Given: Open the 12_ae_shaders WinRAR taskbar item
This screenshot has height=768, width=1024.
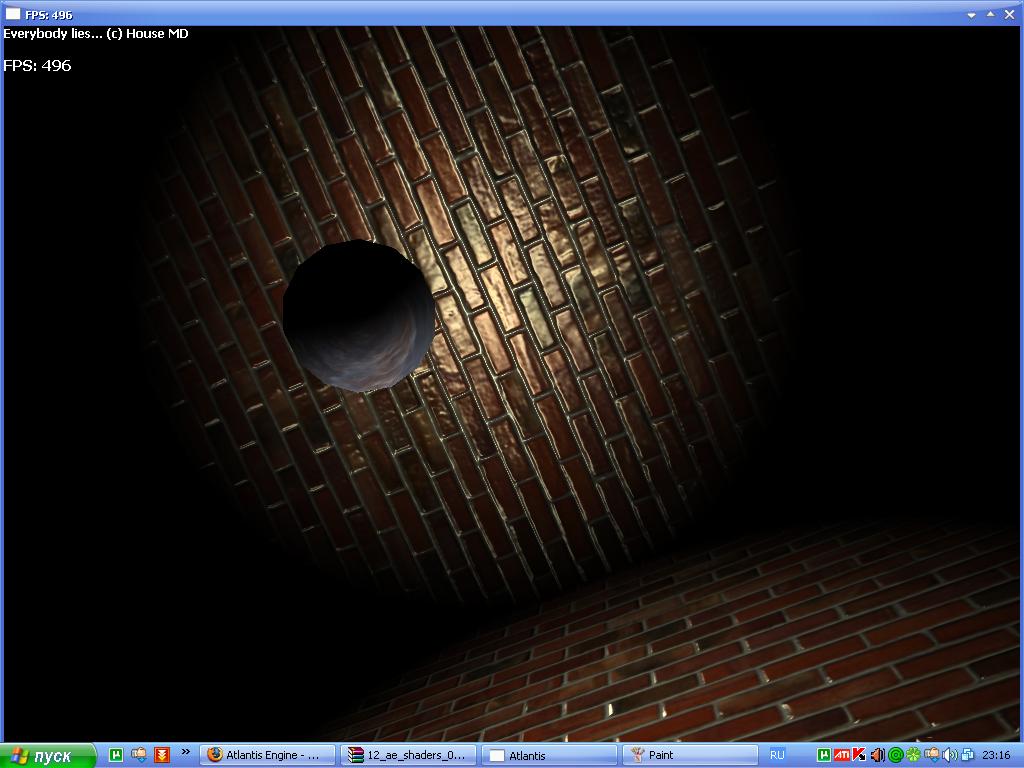Looking at the screenshot, I should point(408,755).
